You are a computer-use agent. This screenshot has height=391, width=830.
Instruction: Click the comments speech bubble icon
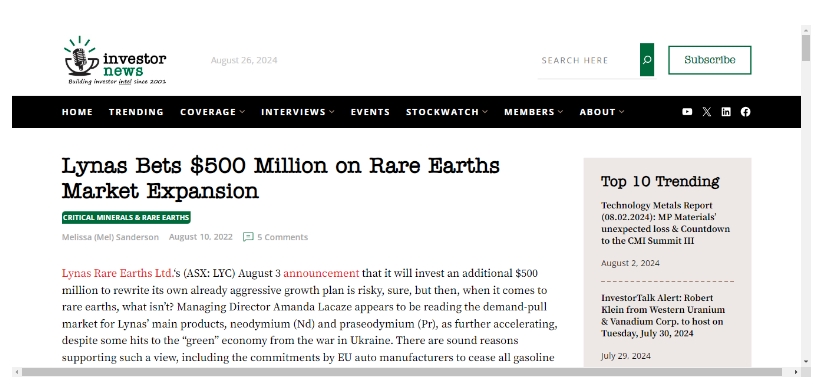click(248, 237)
